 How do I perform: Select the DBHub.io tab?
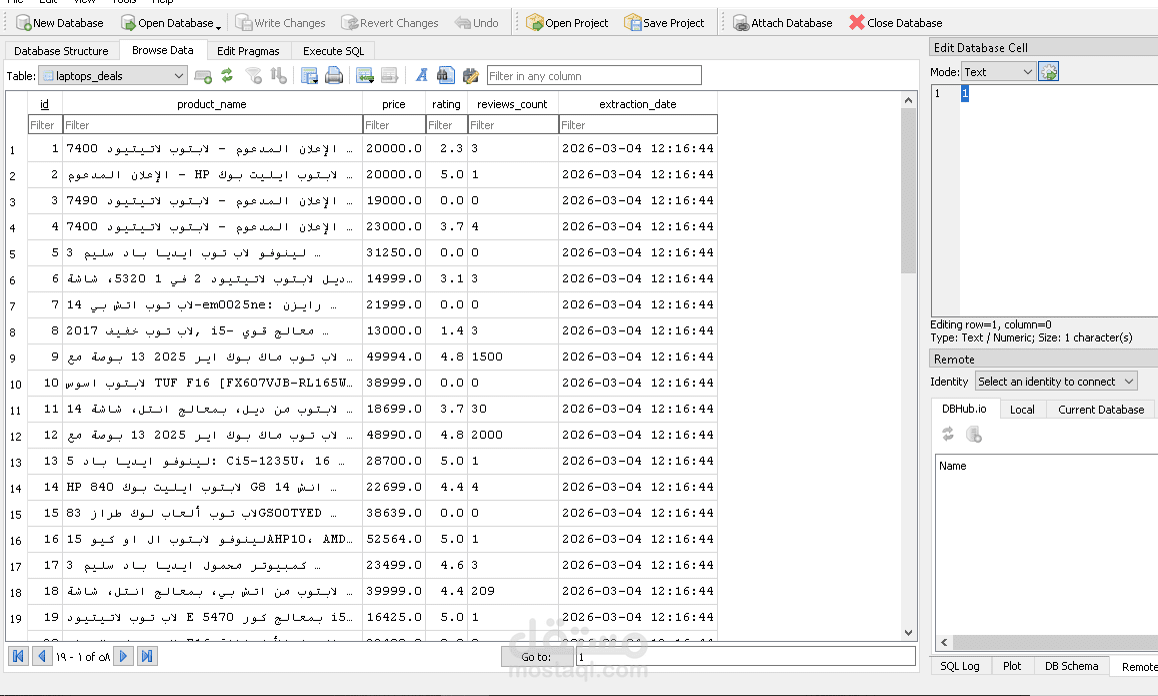965,409
